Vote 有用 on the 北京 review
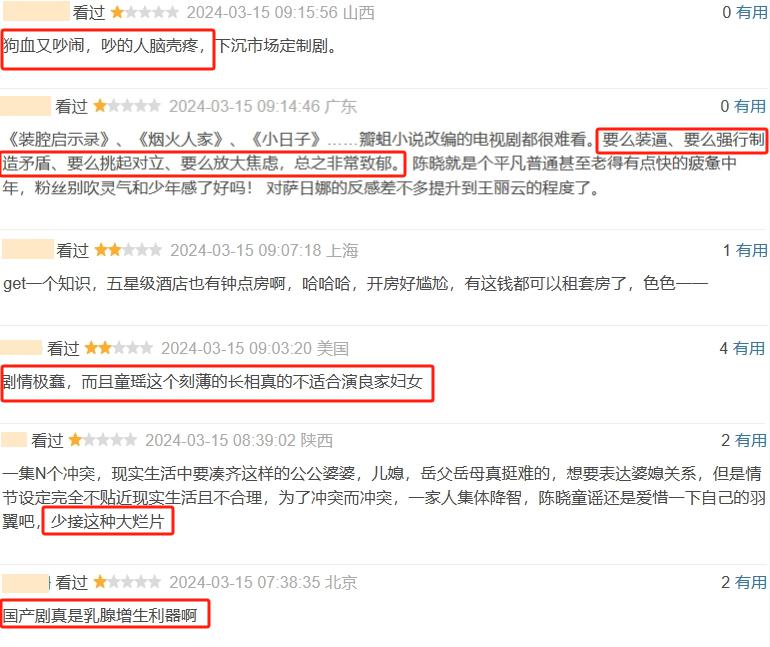The width and height of the screenshot is (770, 647). 751,582
